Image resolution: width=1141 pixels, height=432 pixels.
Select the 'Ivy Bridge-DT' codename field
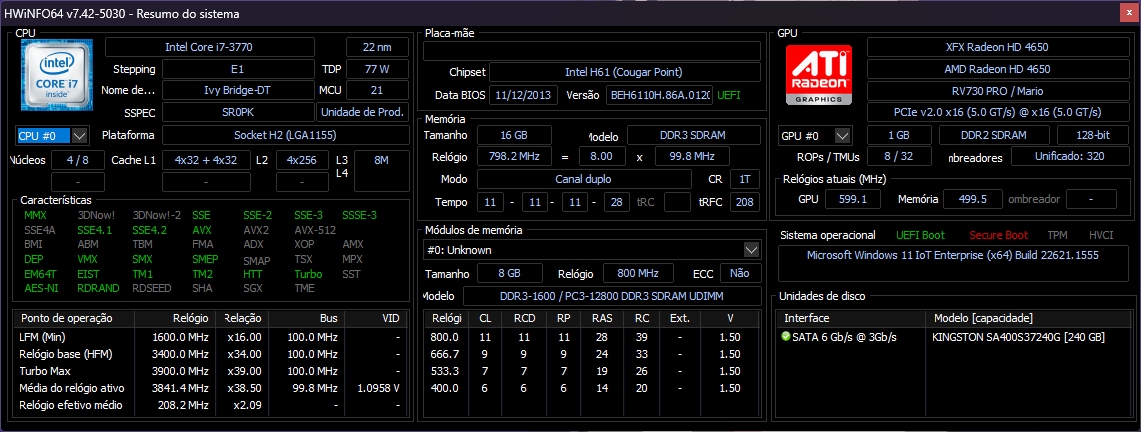238,90
